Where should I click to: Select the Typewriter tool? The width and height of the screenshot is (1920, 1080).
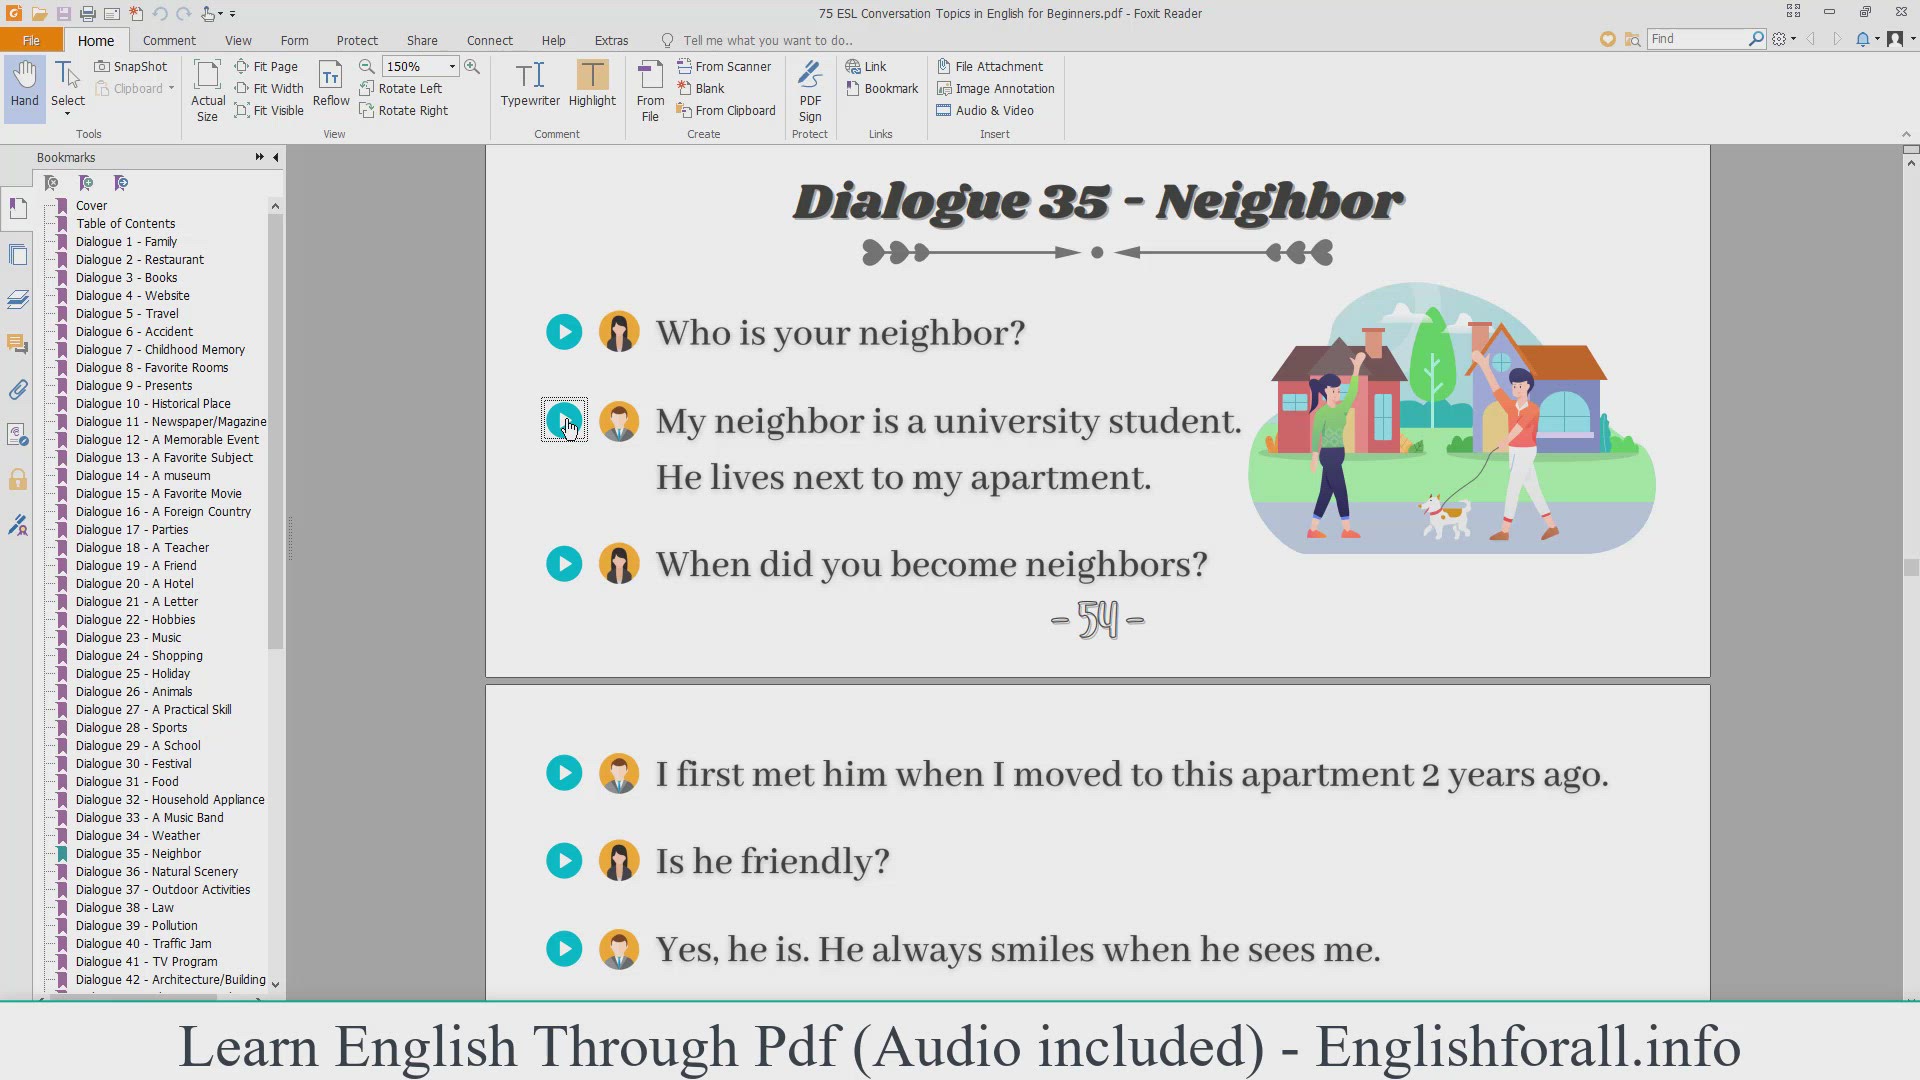click(x=530, y=84)
